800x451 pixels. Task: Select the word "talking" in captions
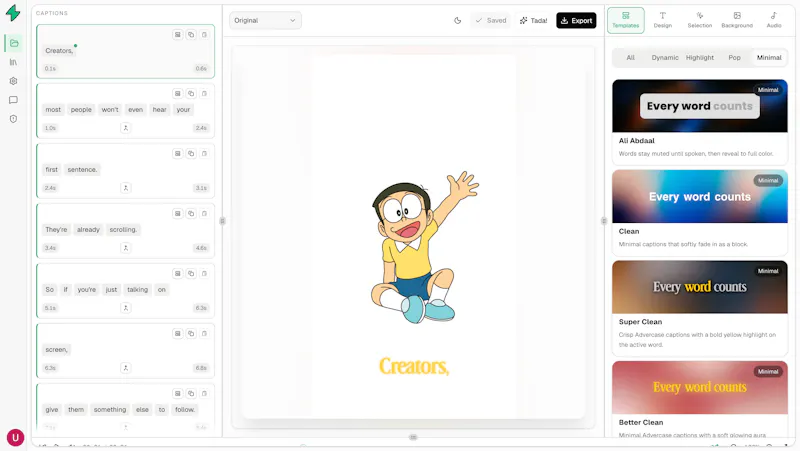coord(137,290)
